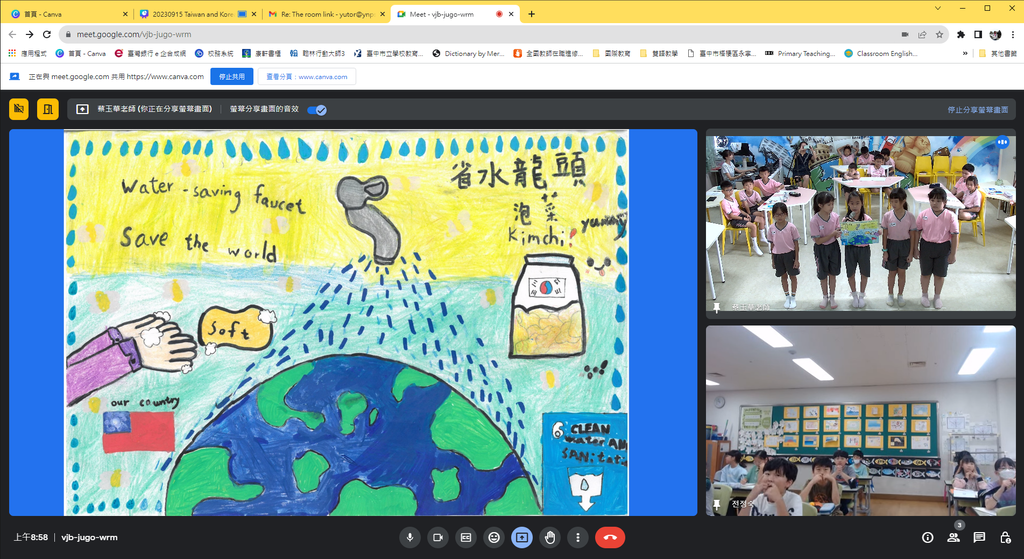Open the emoji reactions button
Screen dimensions: 1024x559
[x=494, y=537]
